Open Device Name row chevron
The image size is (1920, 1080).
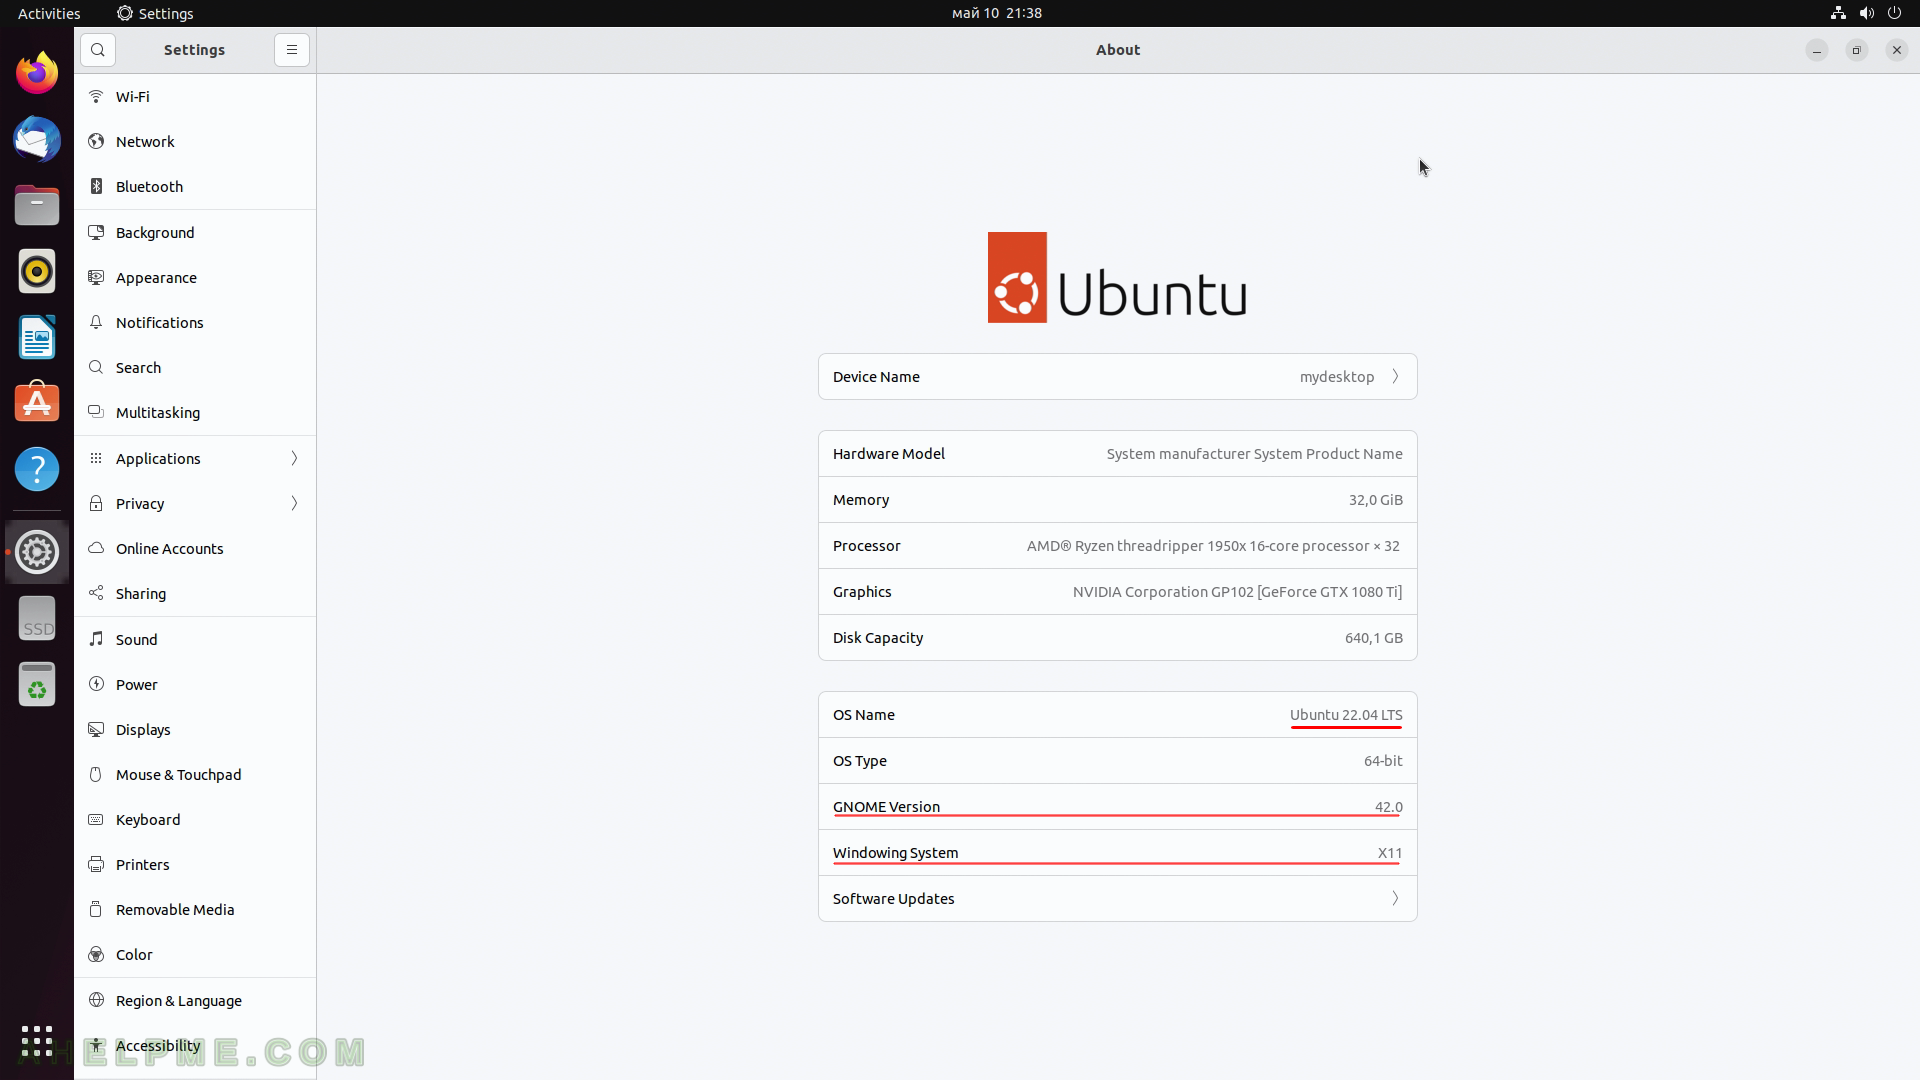click(1395, 377)
